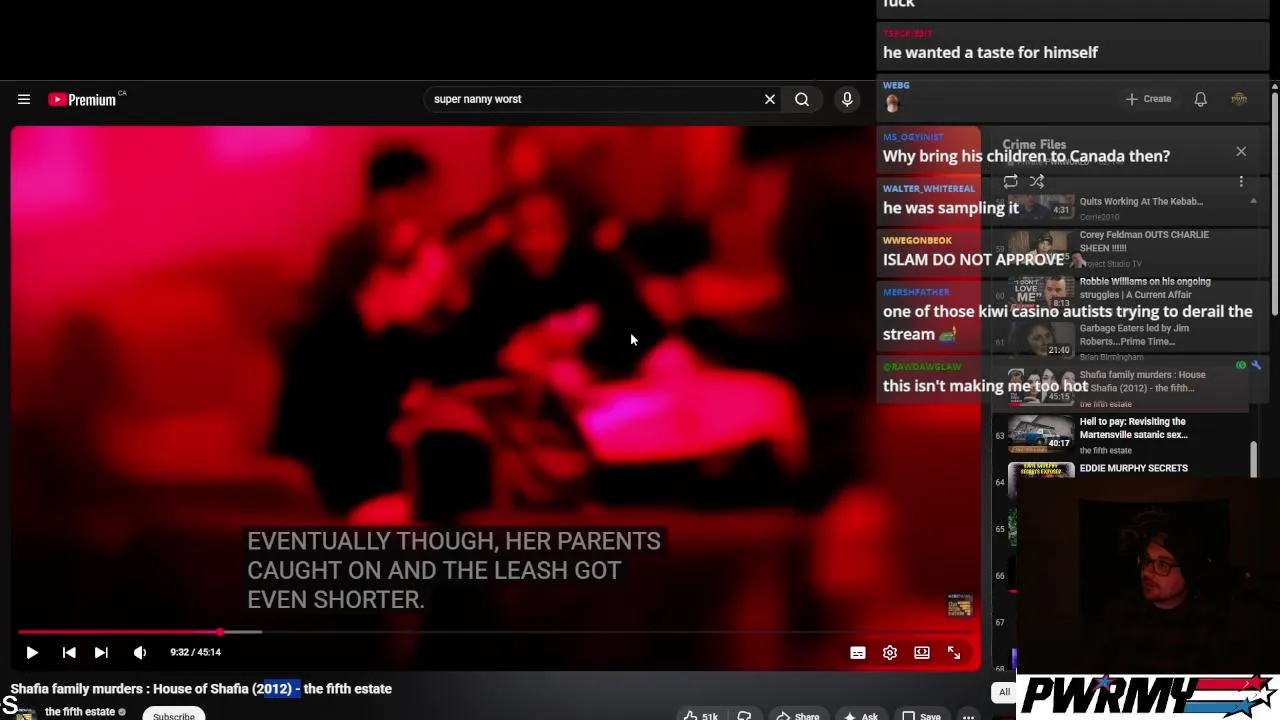Open the account avatar menu

[1239, 99]
